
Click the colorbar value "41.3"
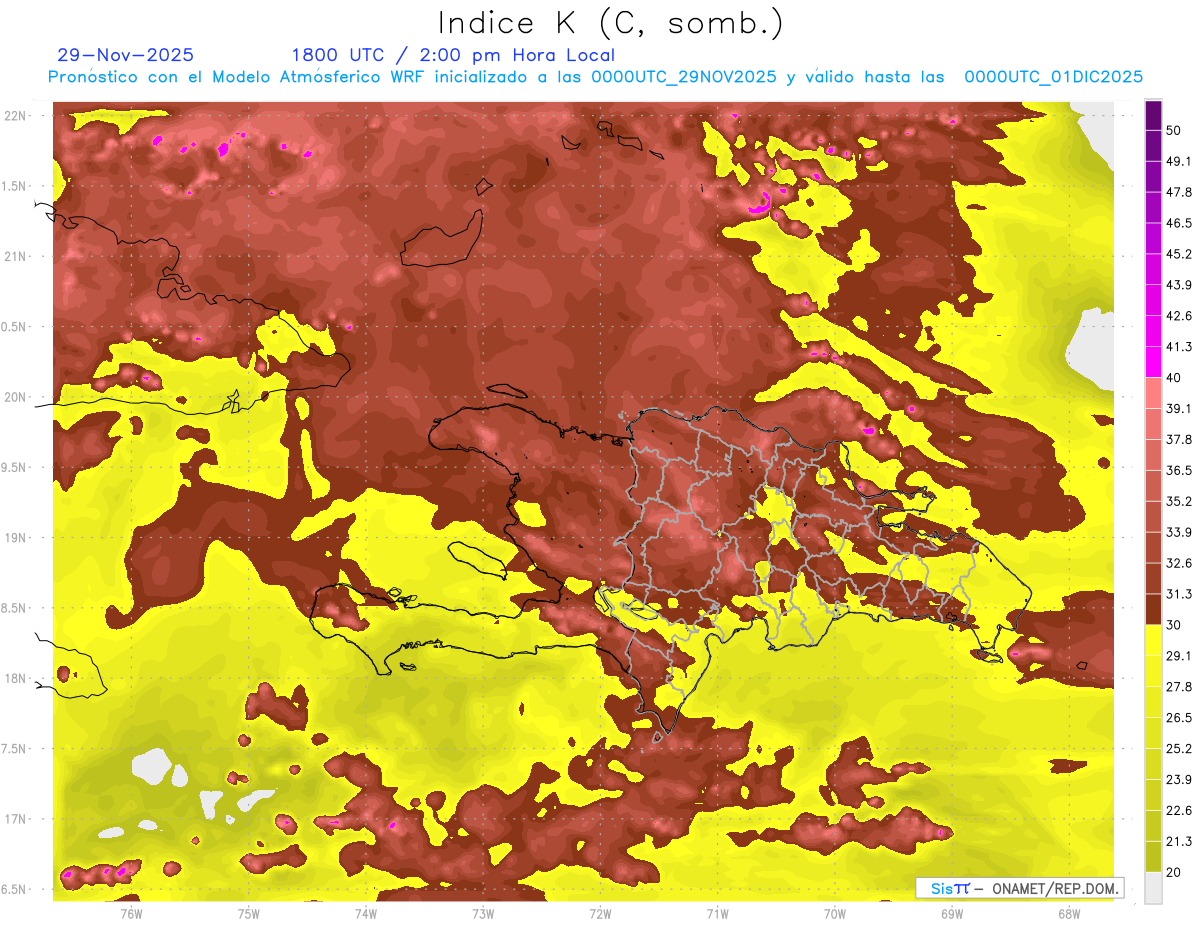click(x=1179, y=347)
